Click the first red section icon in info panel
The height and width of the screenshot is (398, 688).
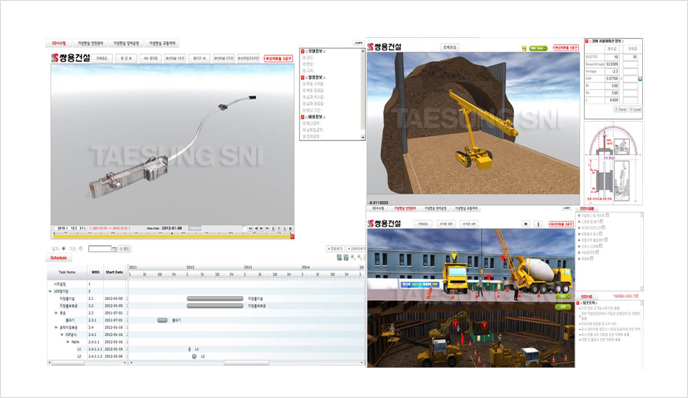tap(303, 51)
